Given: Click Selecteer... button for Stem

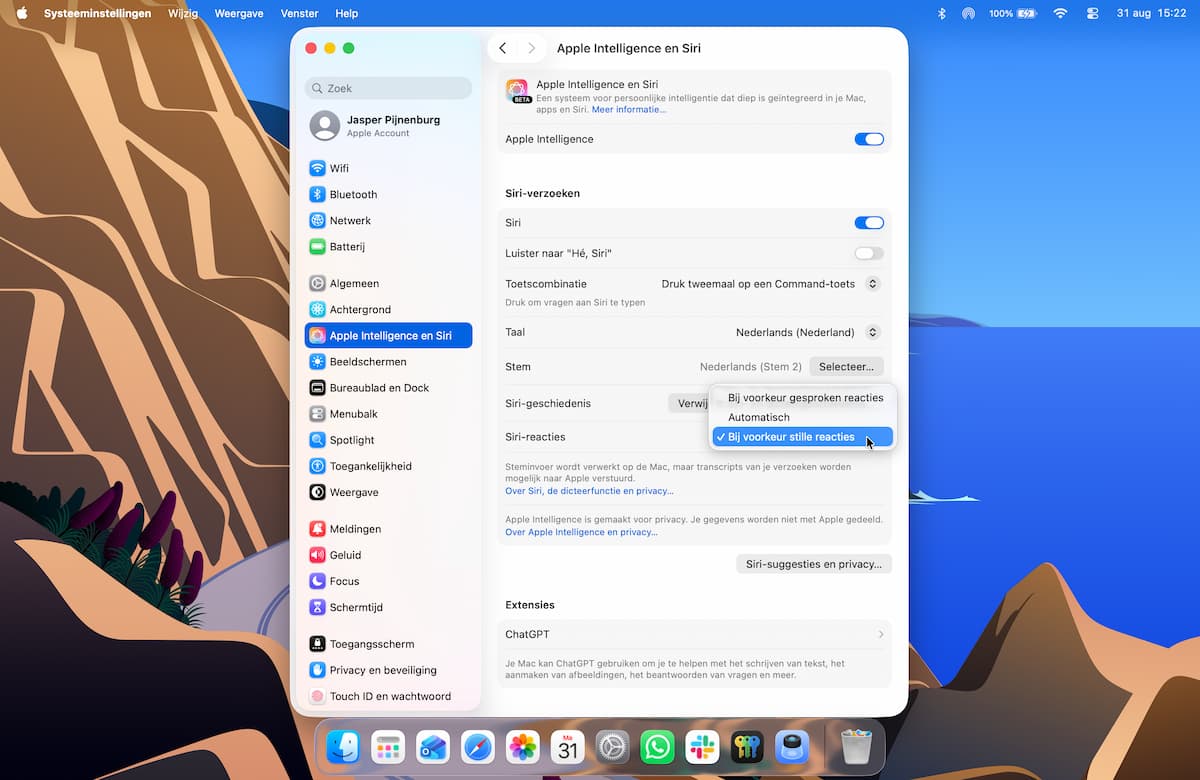Looking at the screenshot, I should (846, 367).
